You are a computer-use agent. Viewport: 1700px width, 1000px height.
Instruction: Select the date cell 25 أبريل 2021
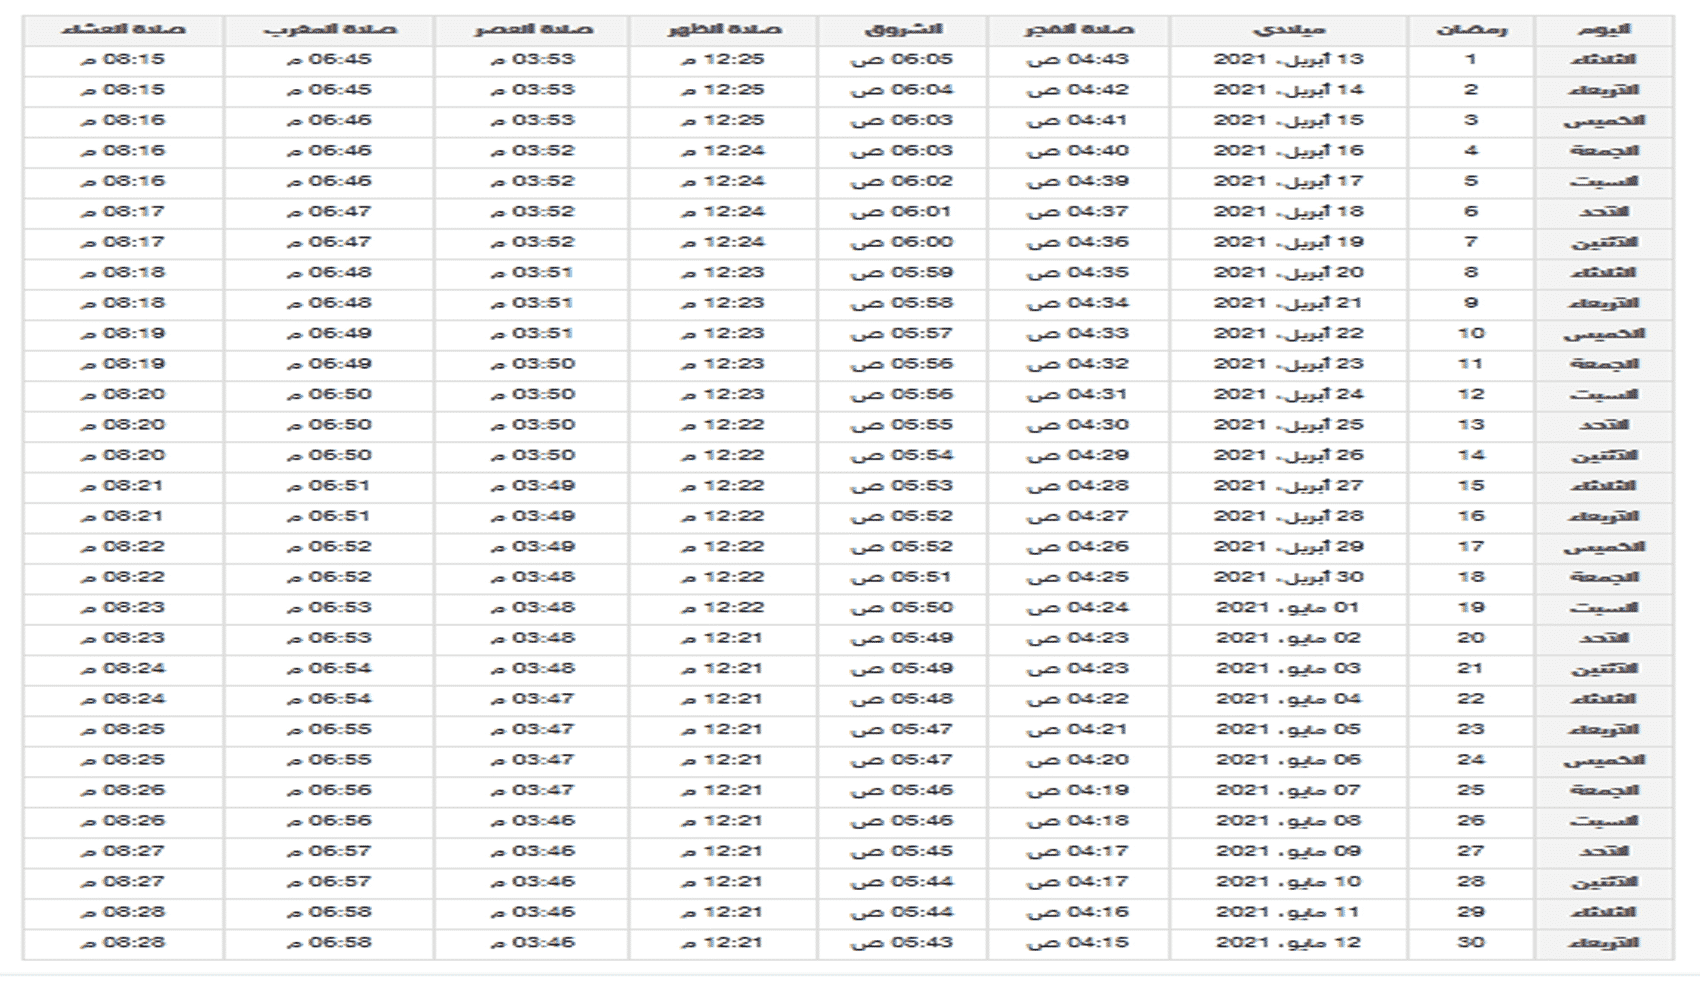1288,425
